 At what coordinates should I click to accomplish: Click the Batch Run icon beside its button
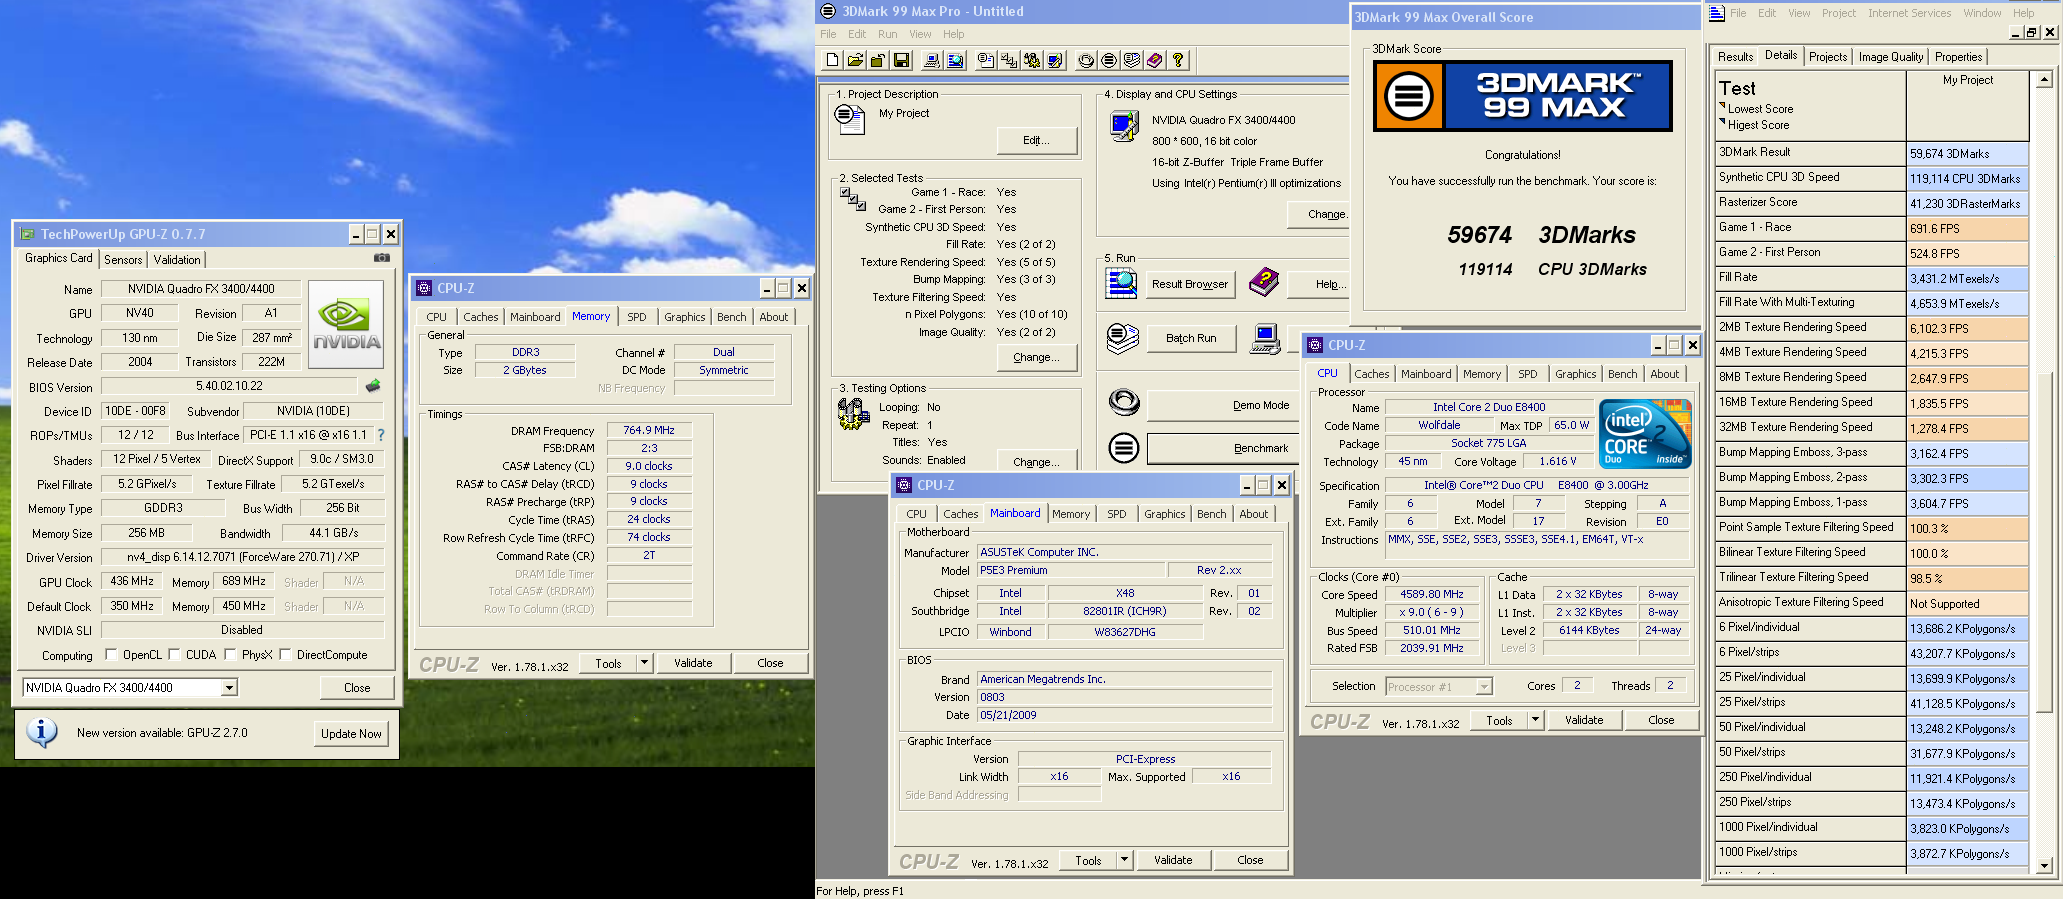click(x=1123, y=338)
